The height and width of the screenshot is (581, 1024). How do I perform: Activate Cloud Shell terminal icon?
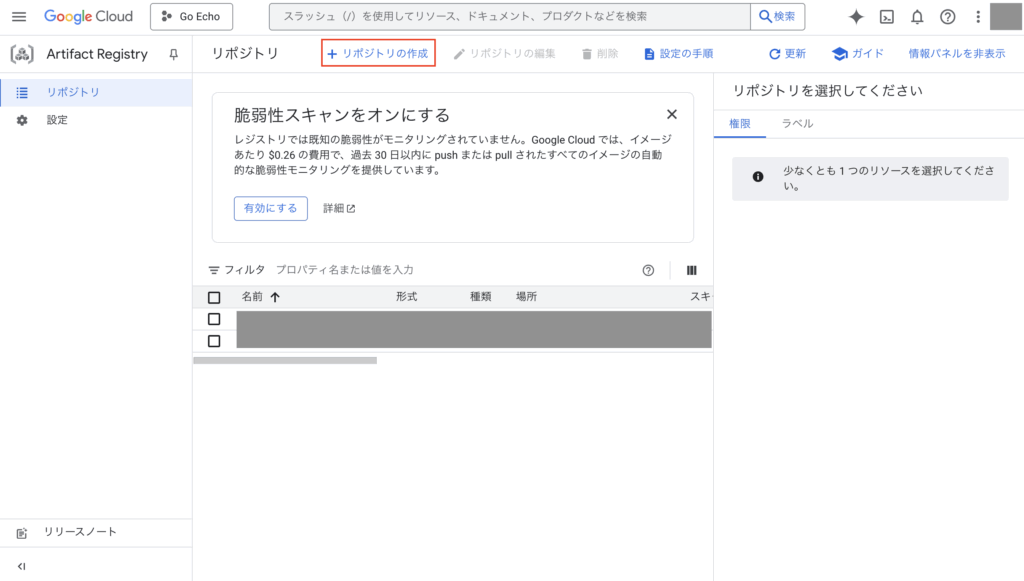(886, 17)
